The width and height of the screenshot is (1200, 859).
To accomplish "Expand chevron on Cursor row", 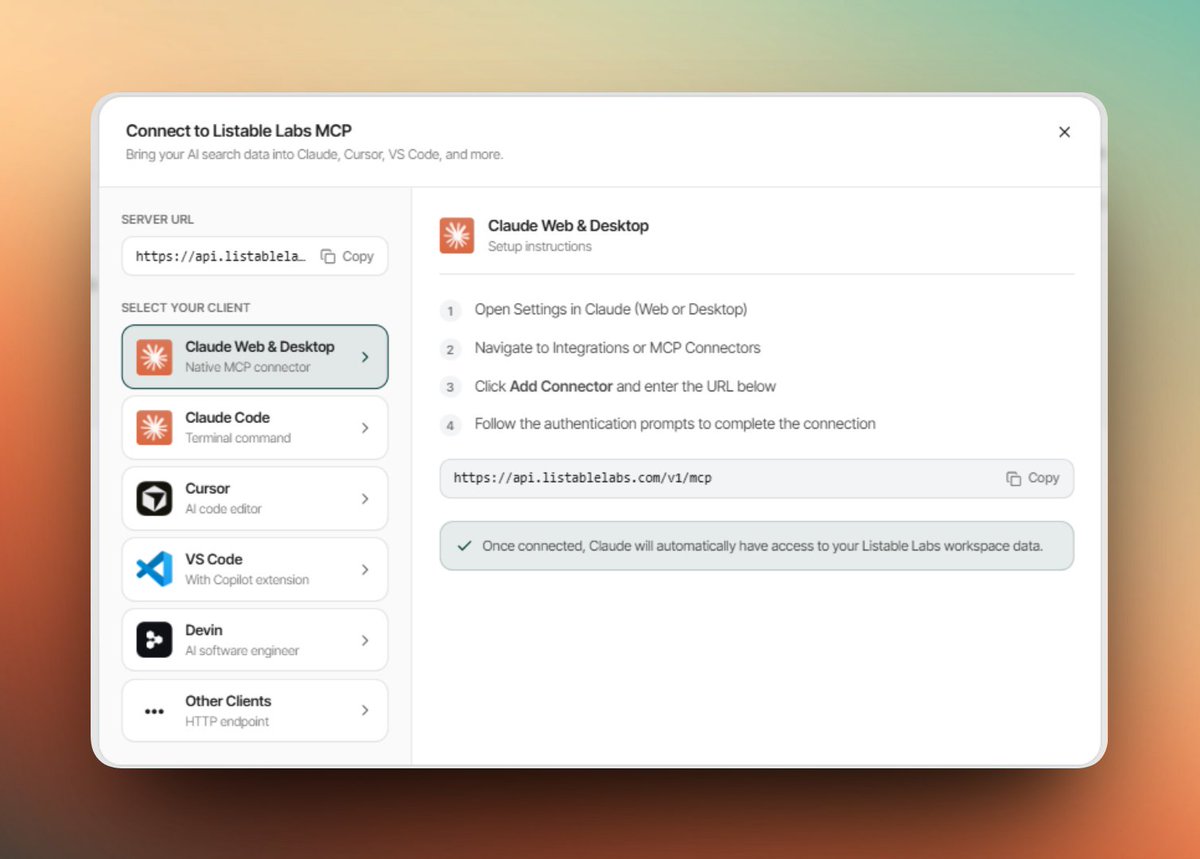I will [365, 499].
